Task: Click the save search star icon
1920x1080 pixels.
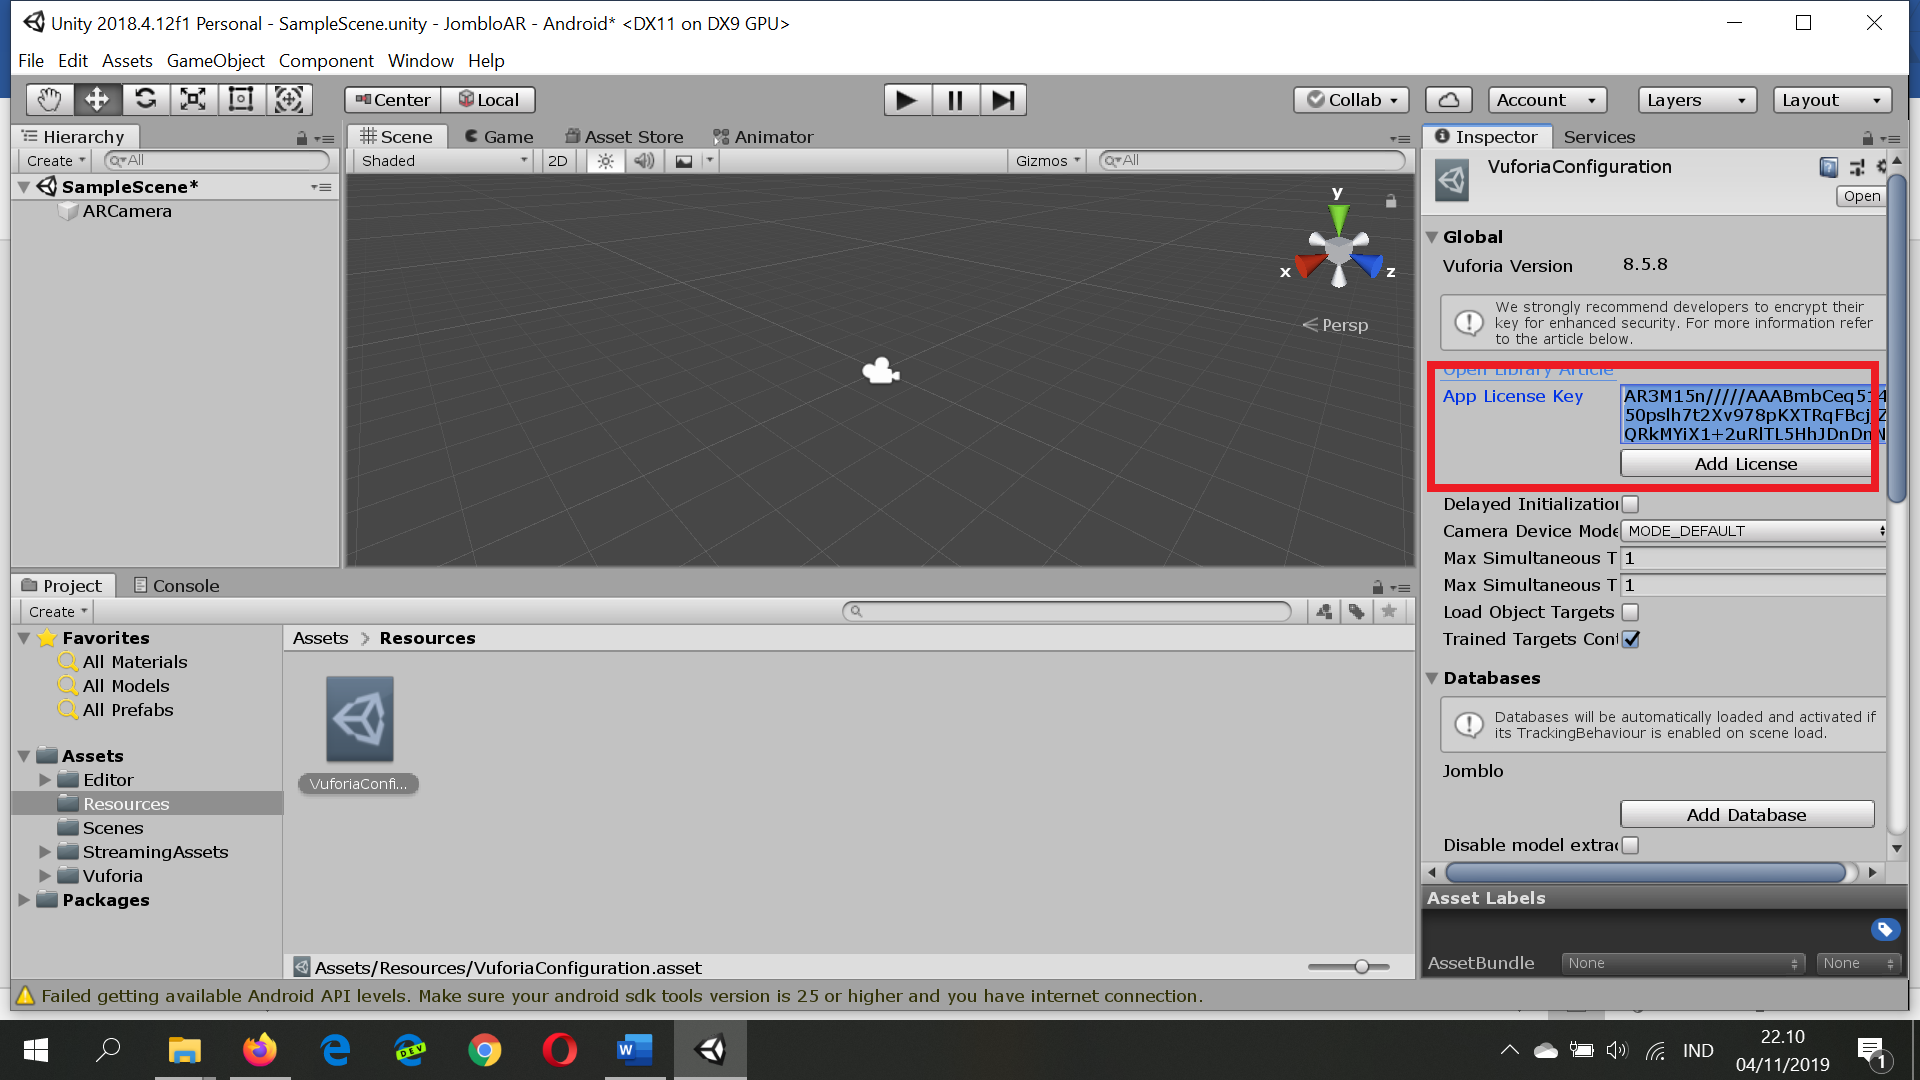Action: (x=1388, y=611)
